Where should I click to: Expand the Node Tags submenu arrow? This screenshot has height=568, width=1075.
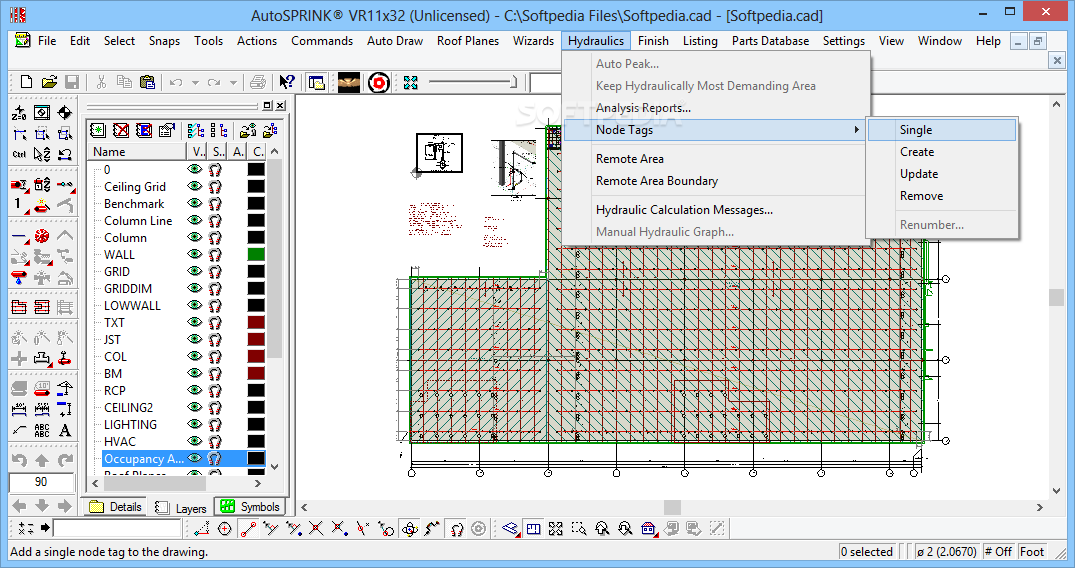(856, 130)
